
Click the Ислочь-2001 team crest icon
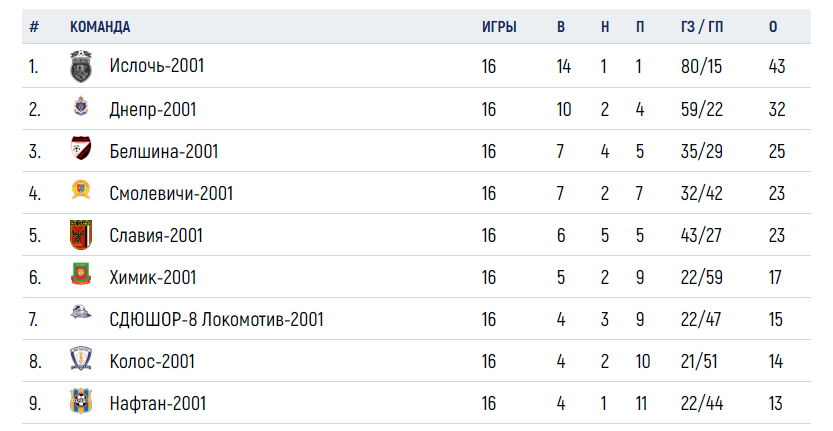tap(81, 66)
